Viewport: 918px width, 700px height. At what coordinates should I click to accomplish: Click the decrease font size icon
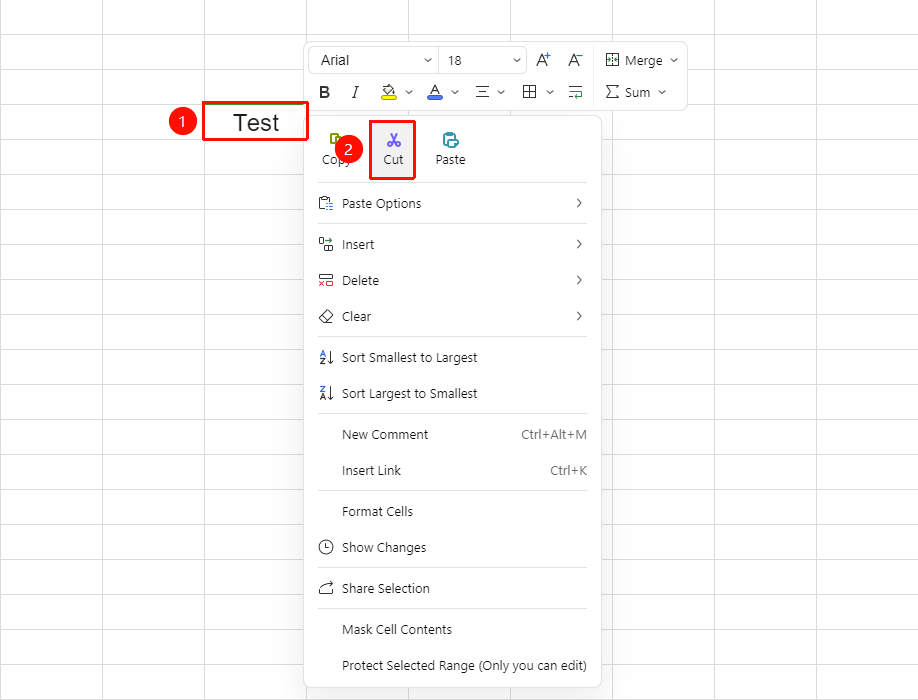point(575,60)
